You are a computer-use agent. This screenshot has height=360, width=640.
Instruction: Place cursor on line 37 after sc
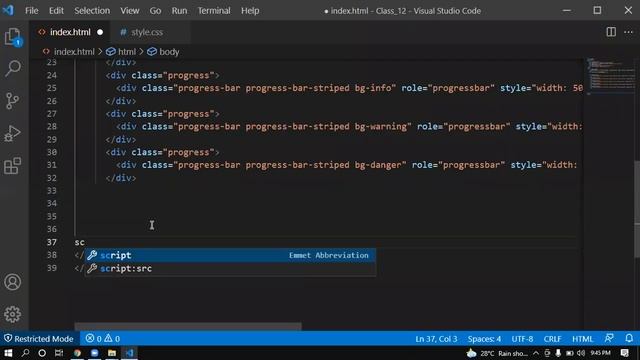click(85, 242)
